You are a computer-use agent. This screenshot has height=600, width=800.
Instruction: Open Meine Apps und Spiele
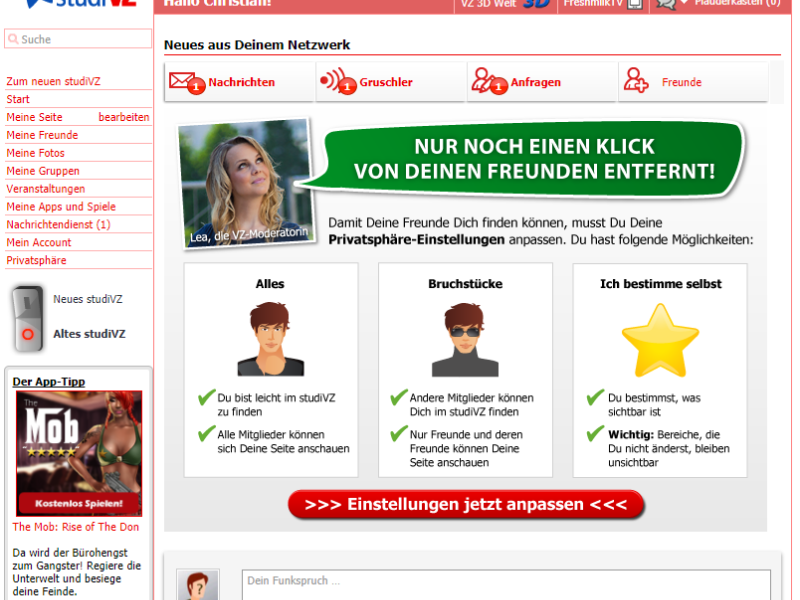(61, 206)
